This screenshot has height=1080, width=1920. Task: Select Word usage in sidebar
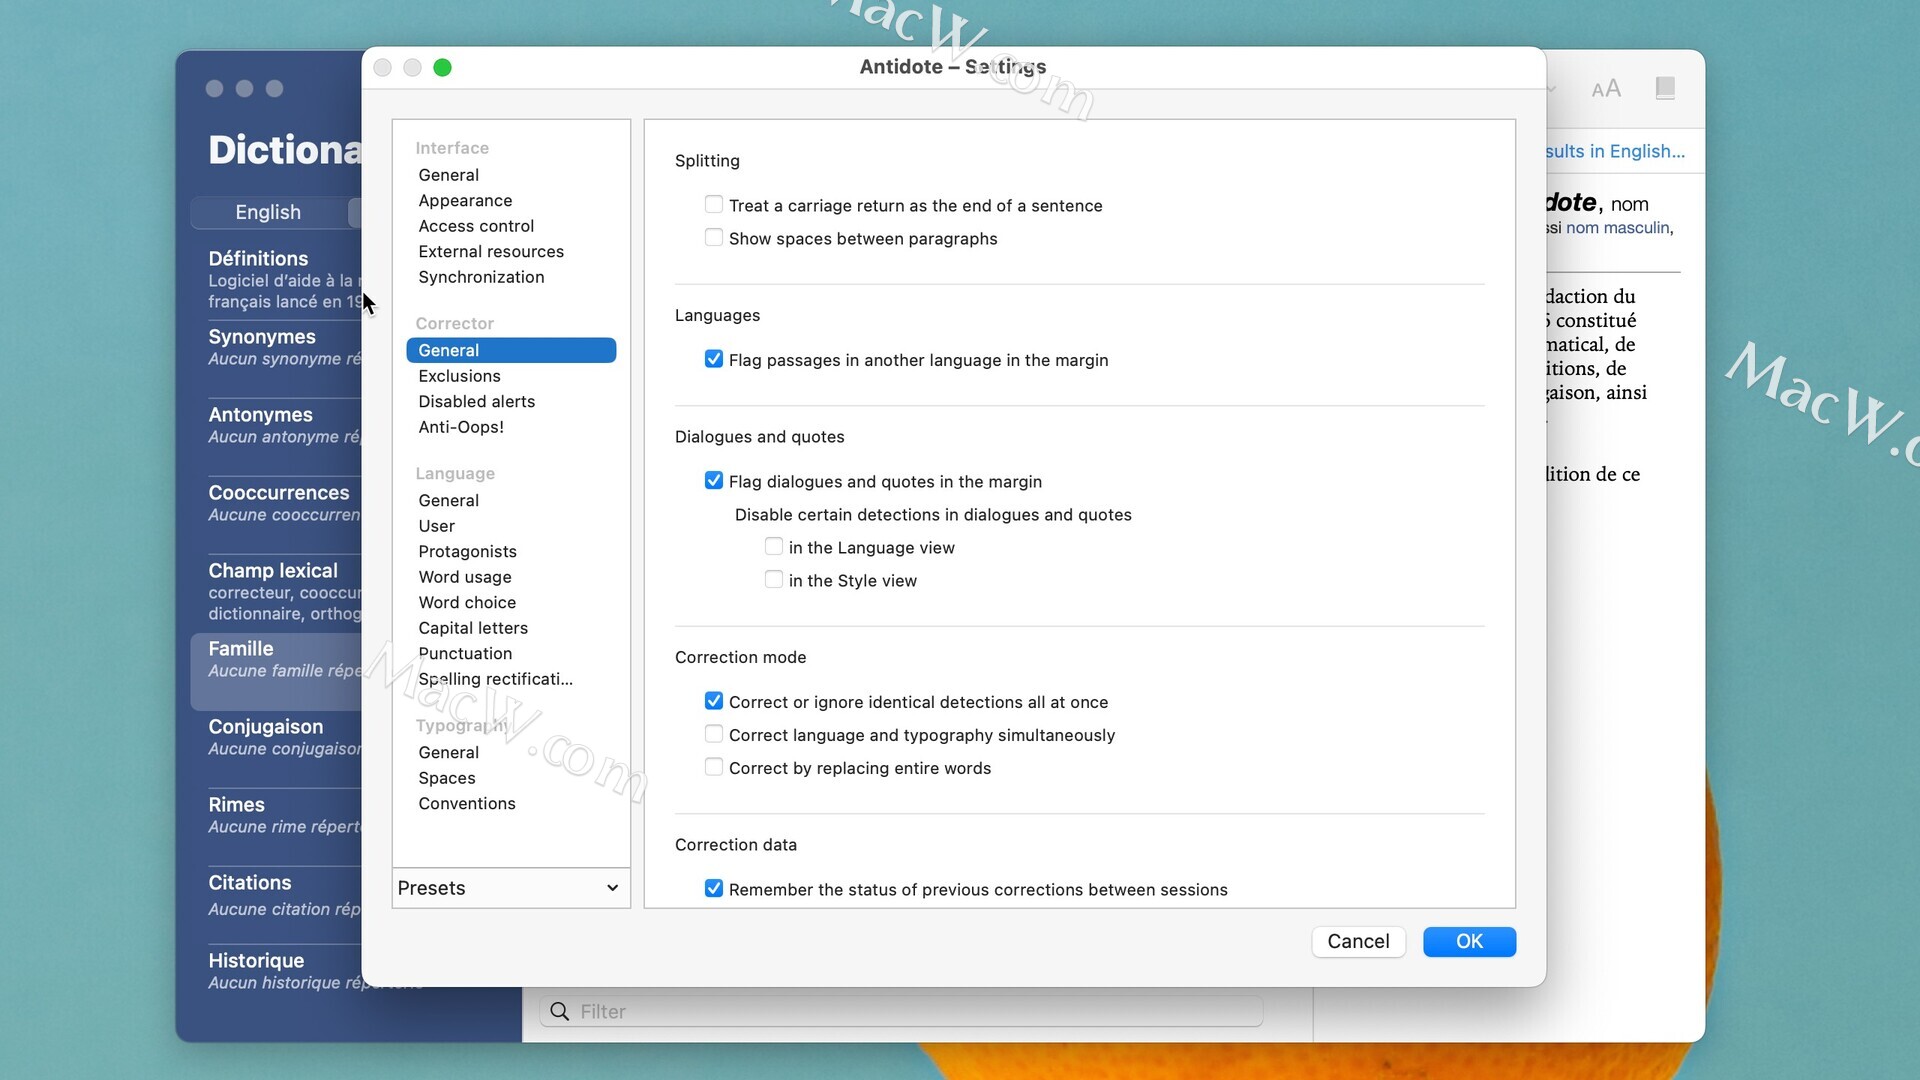[x=465, y=577]
